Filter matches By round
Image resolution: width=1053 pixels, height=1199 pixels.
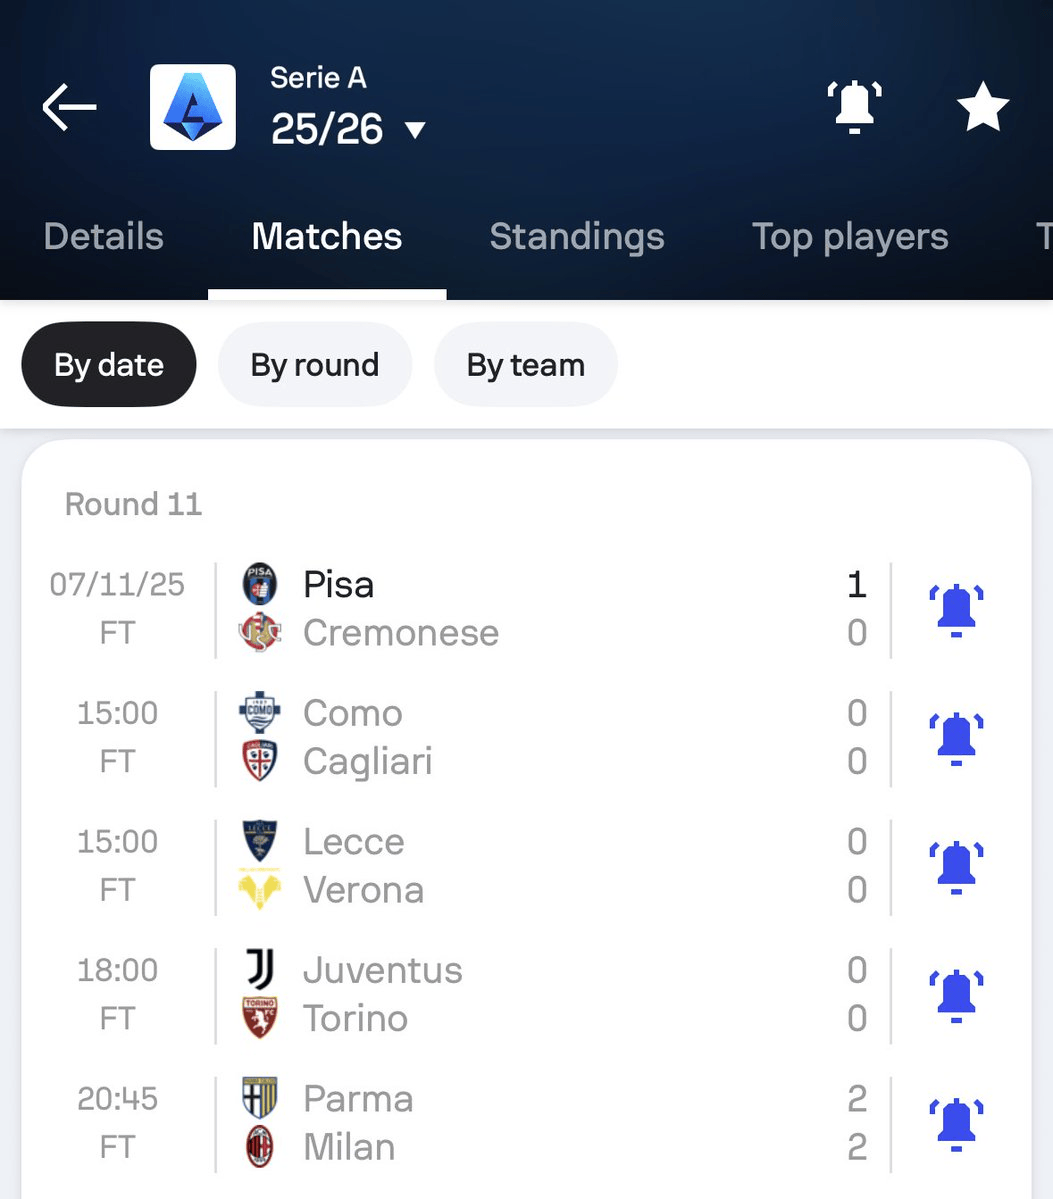point(315,365)
